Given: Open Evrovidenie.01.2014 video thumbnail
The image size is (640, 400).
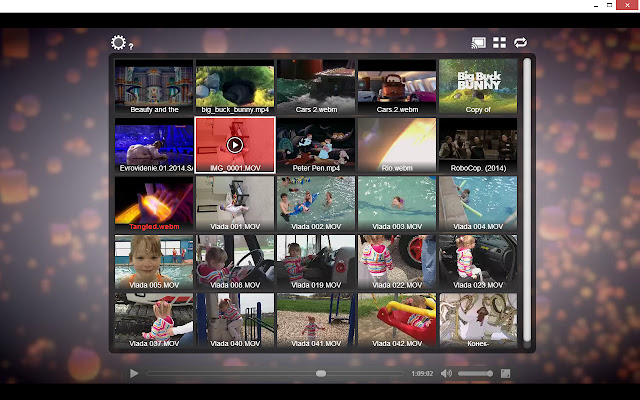Looking at the screenshot, I should 154,145.
